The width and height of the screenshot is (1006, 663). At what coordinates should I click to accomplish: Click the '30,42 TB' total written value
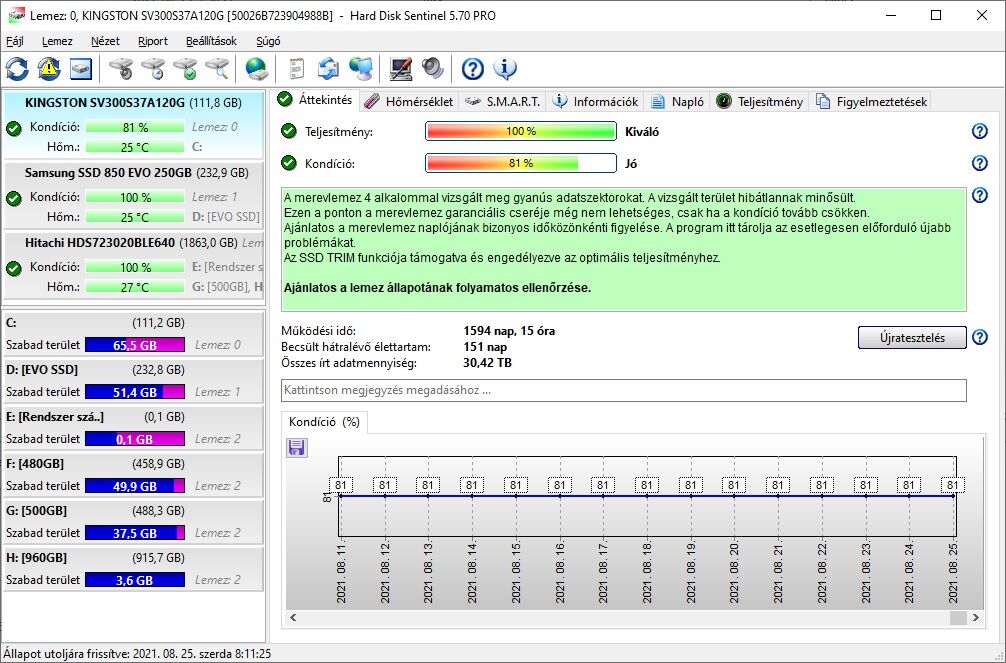[488, 363]
